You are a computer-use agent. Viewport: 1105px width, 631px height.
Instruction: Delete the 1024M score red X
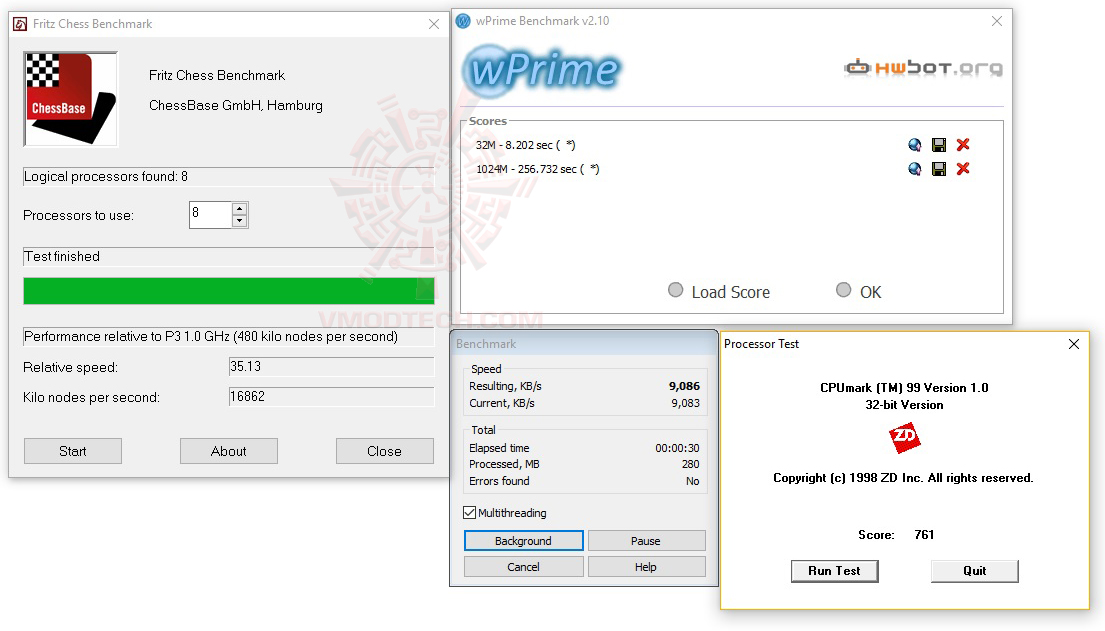963,169
